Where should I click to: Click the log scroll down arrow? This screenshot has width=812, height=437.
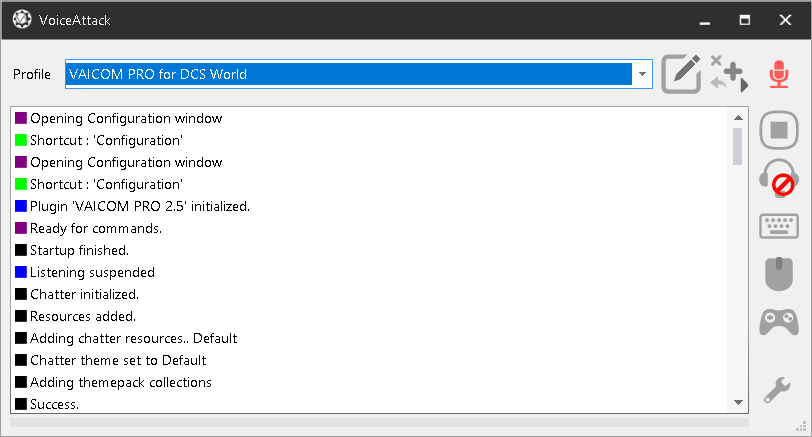point(738,402)
